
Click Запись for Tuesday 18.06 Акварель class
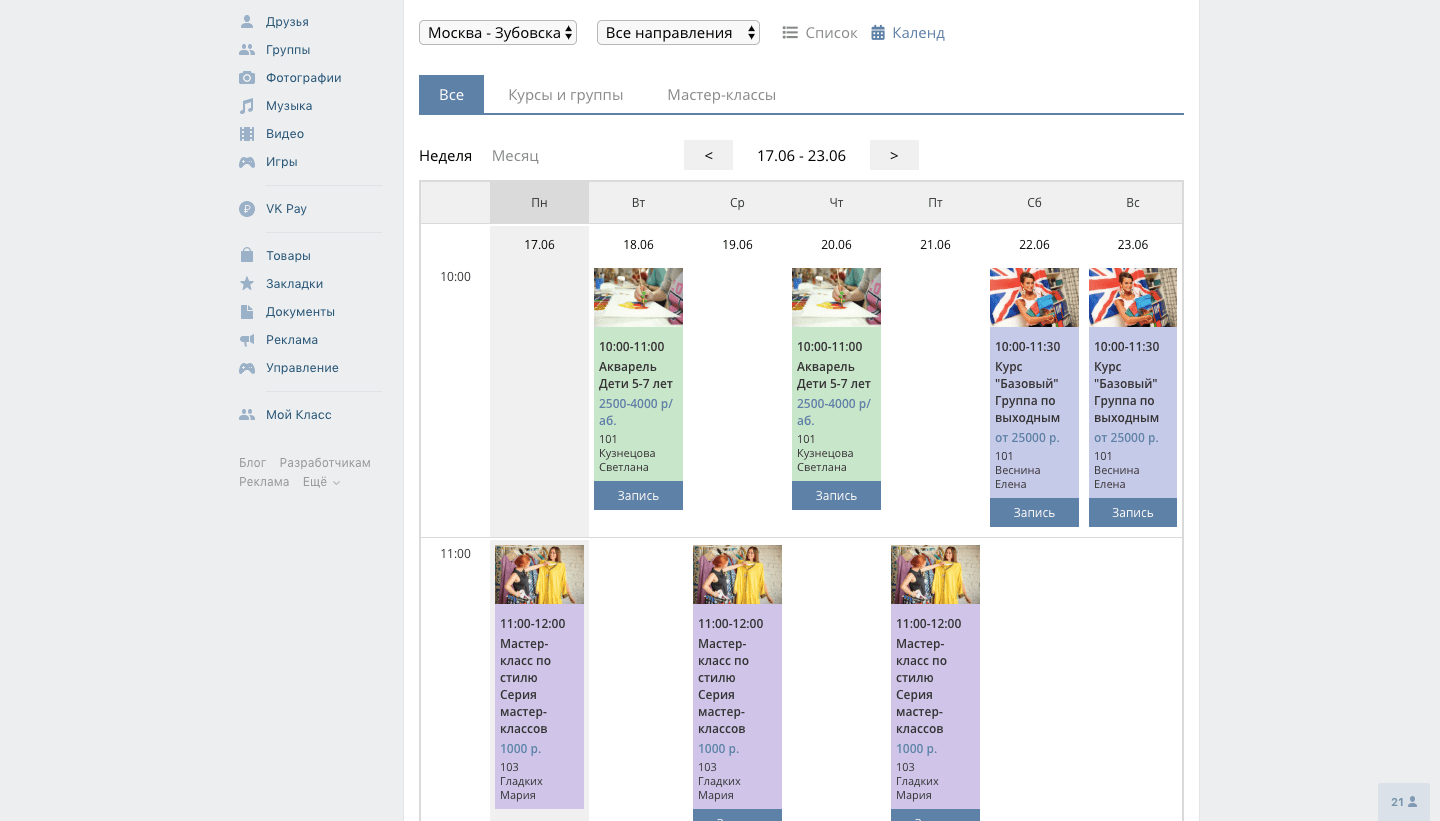coord(638,495)
